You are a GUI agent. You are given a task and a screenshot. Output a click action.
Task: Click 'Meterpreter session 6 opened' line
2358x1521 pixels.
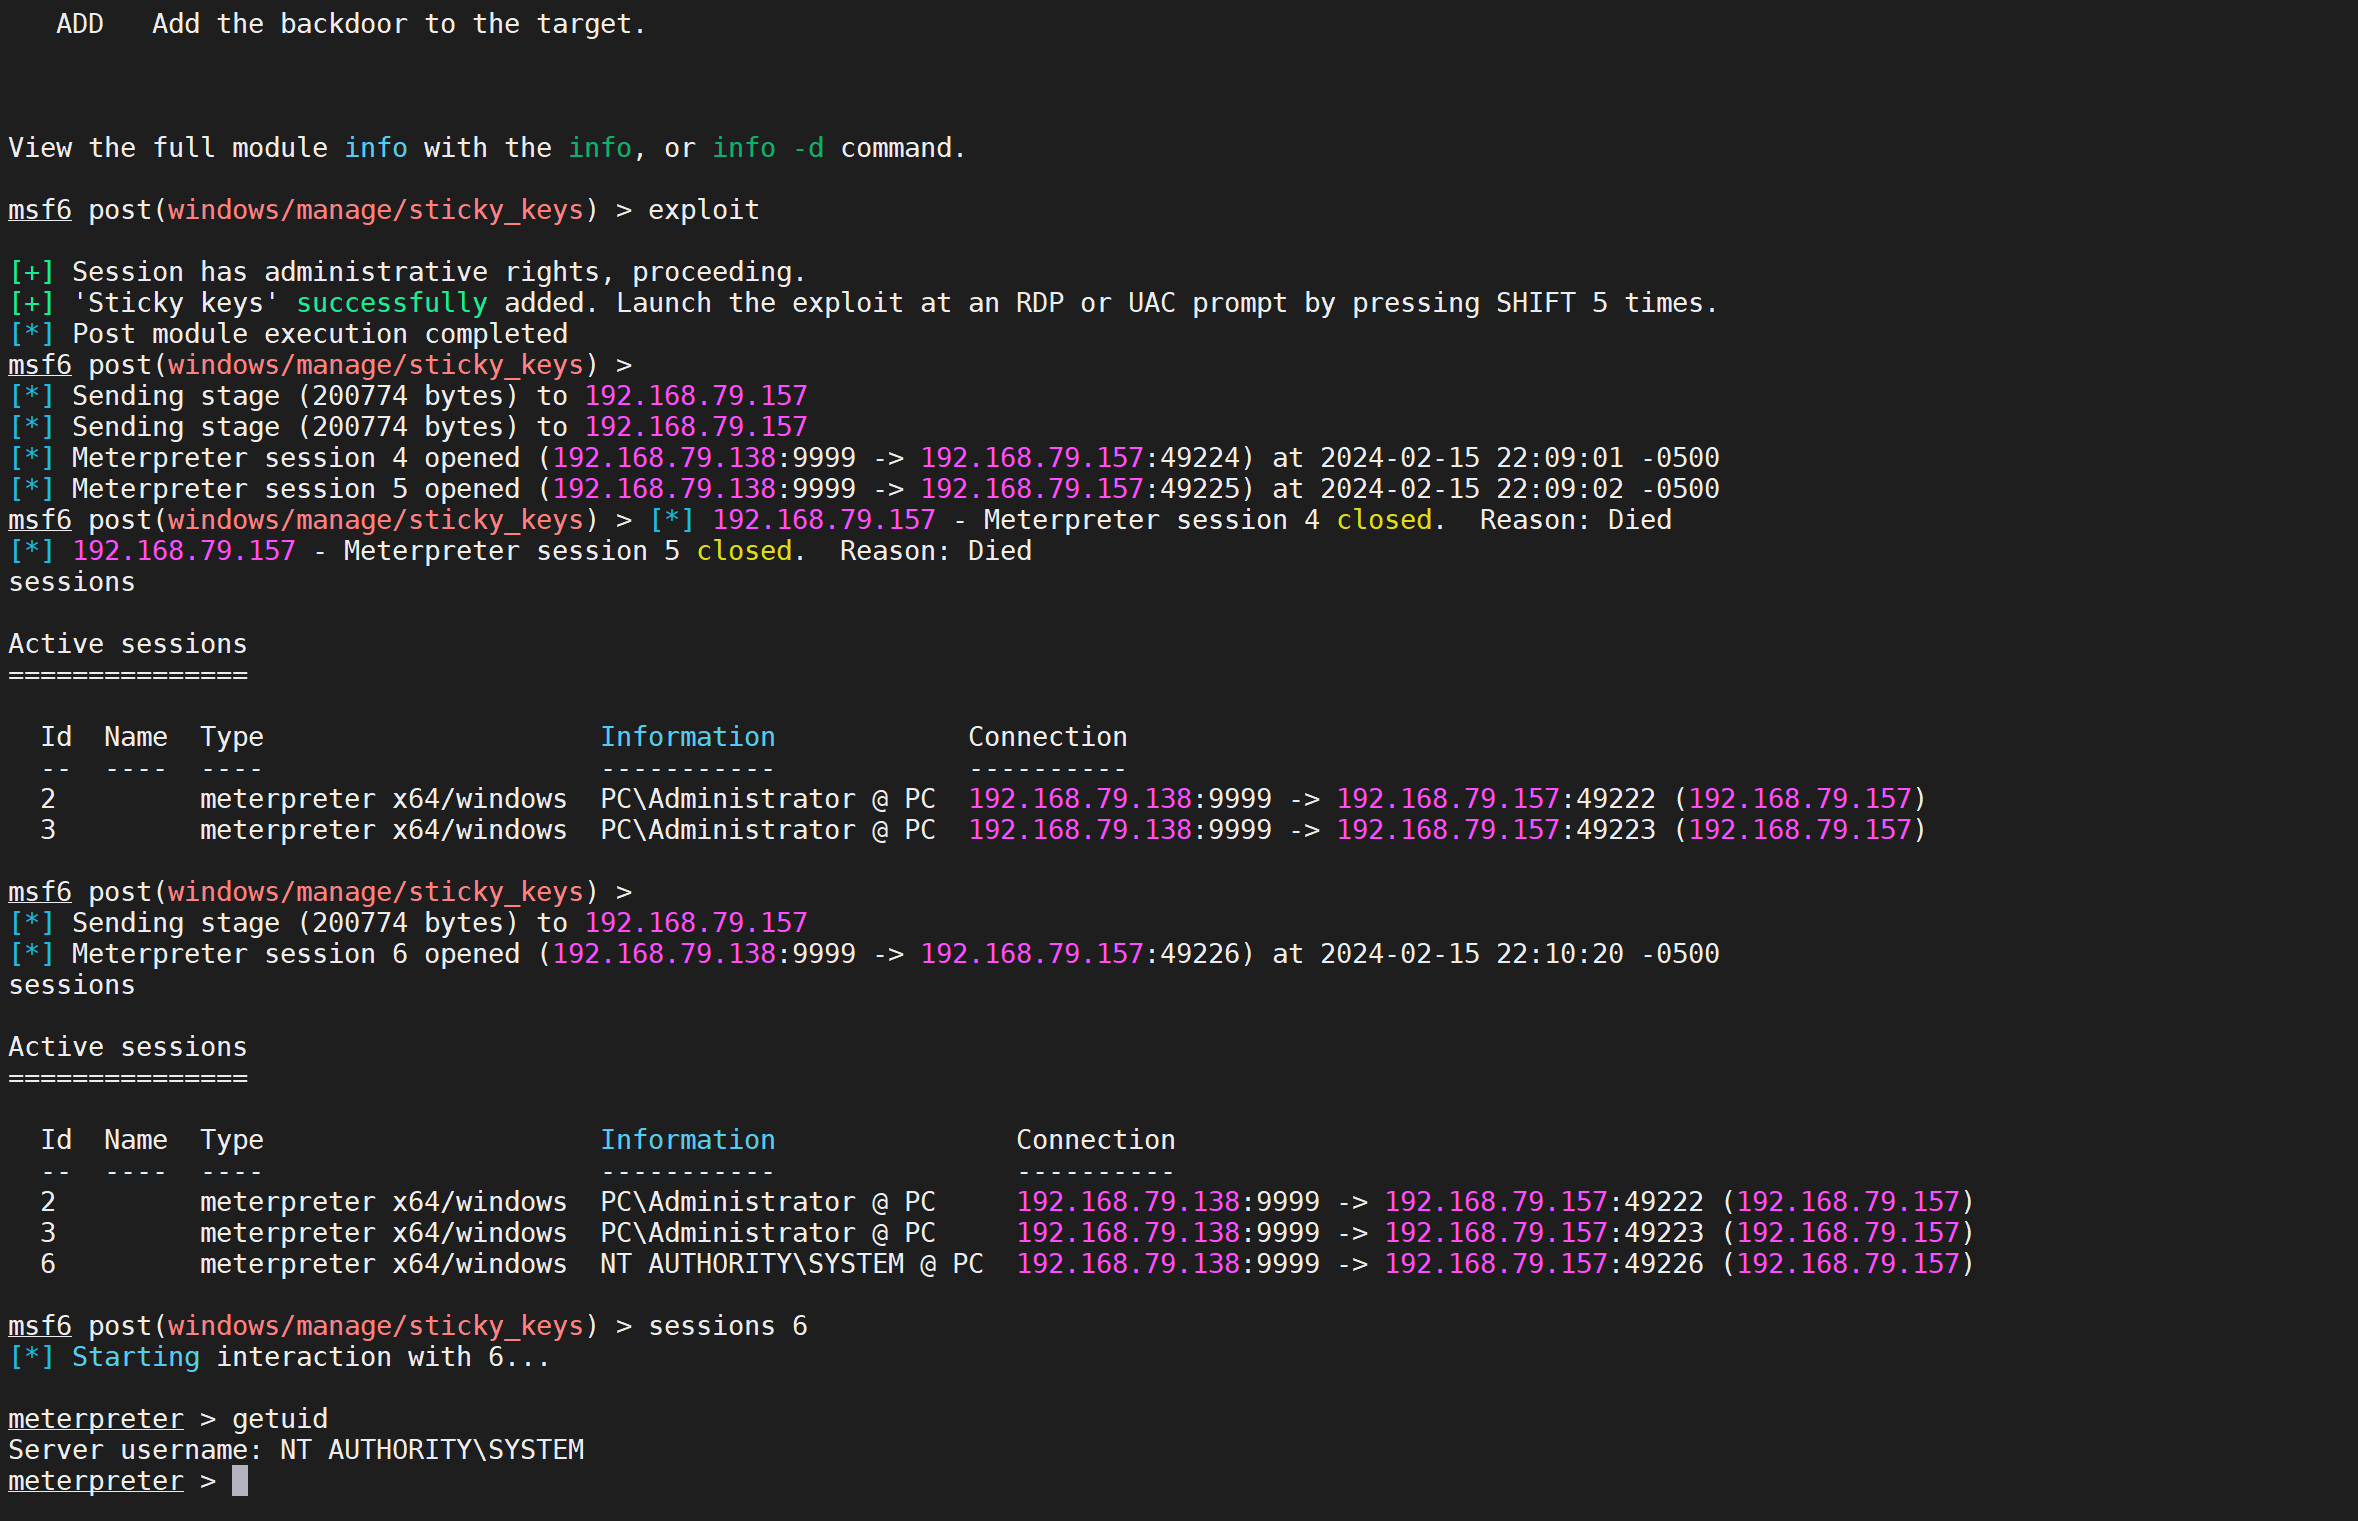click(x=296, y=954)
